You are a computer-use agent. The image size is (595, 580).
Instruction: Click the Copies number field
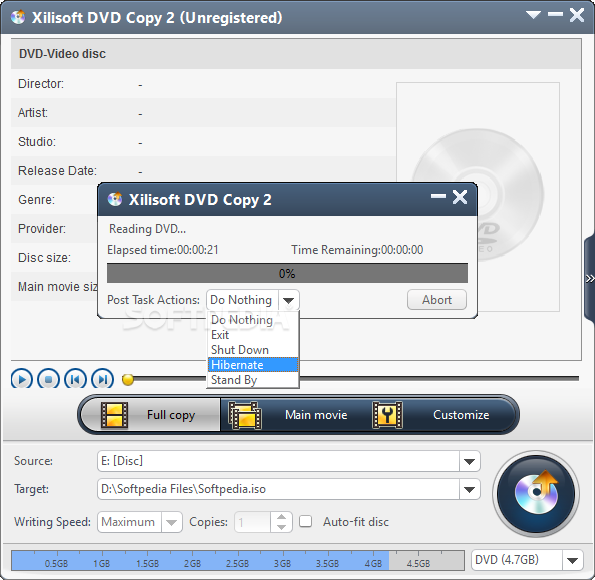[x=253, y=522]
